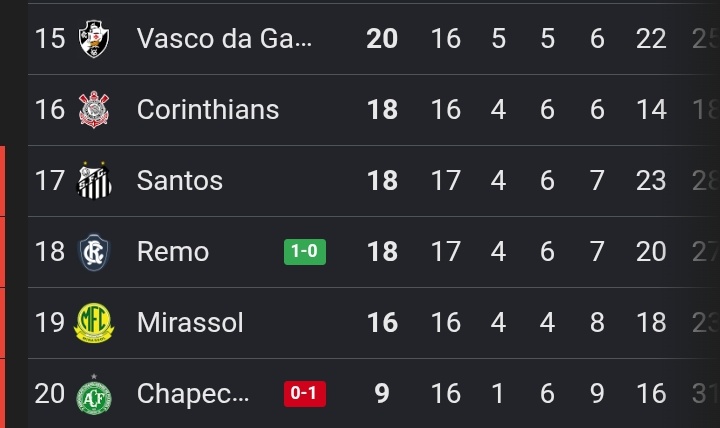Image resolution: width=720 pixels, height=428 pixels.
Task: Select the Chapecoense green crest
Action: pos(94,394)
